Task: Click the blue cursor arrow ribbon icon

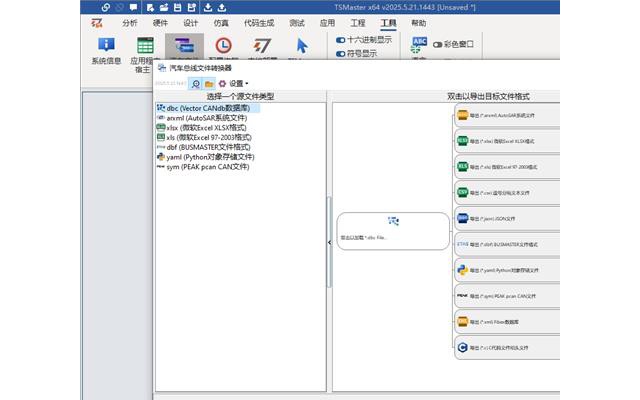Action: (x=302, y=45)
